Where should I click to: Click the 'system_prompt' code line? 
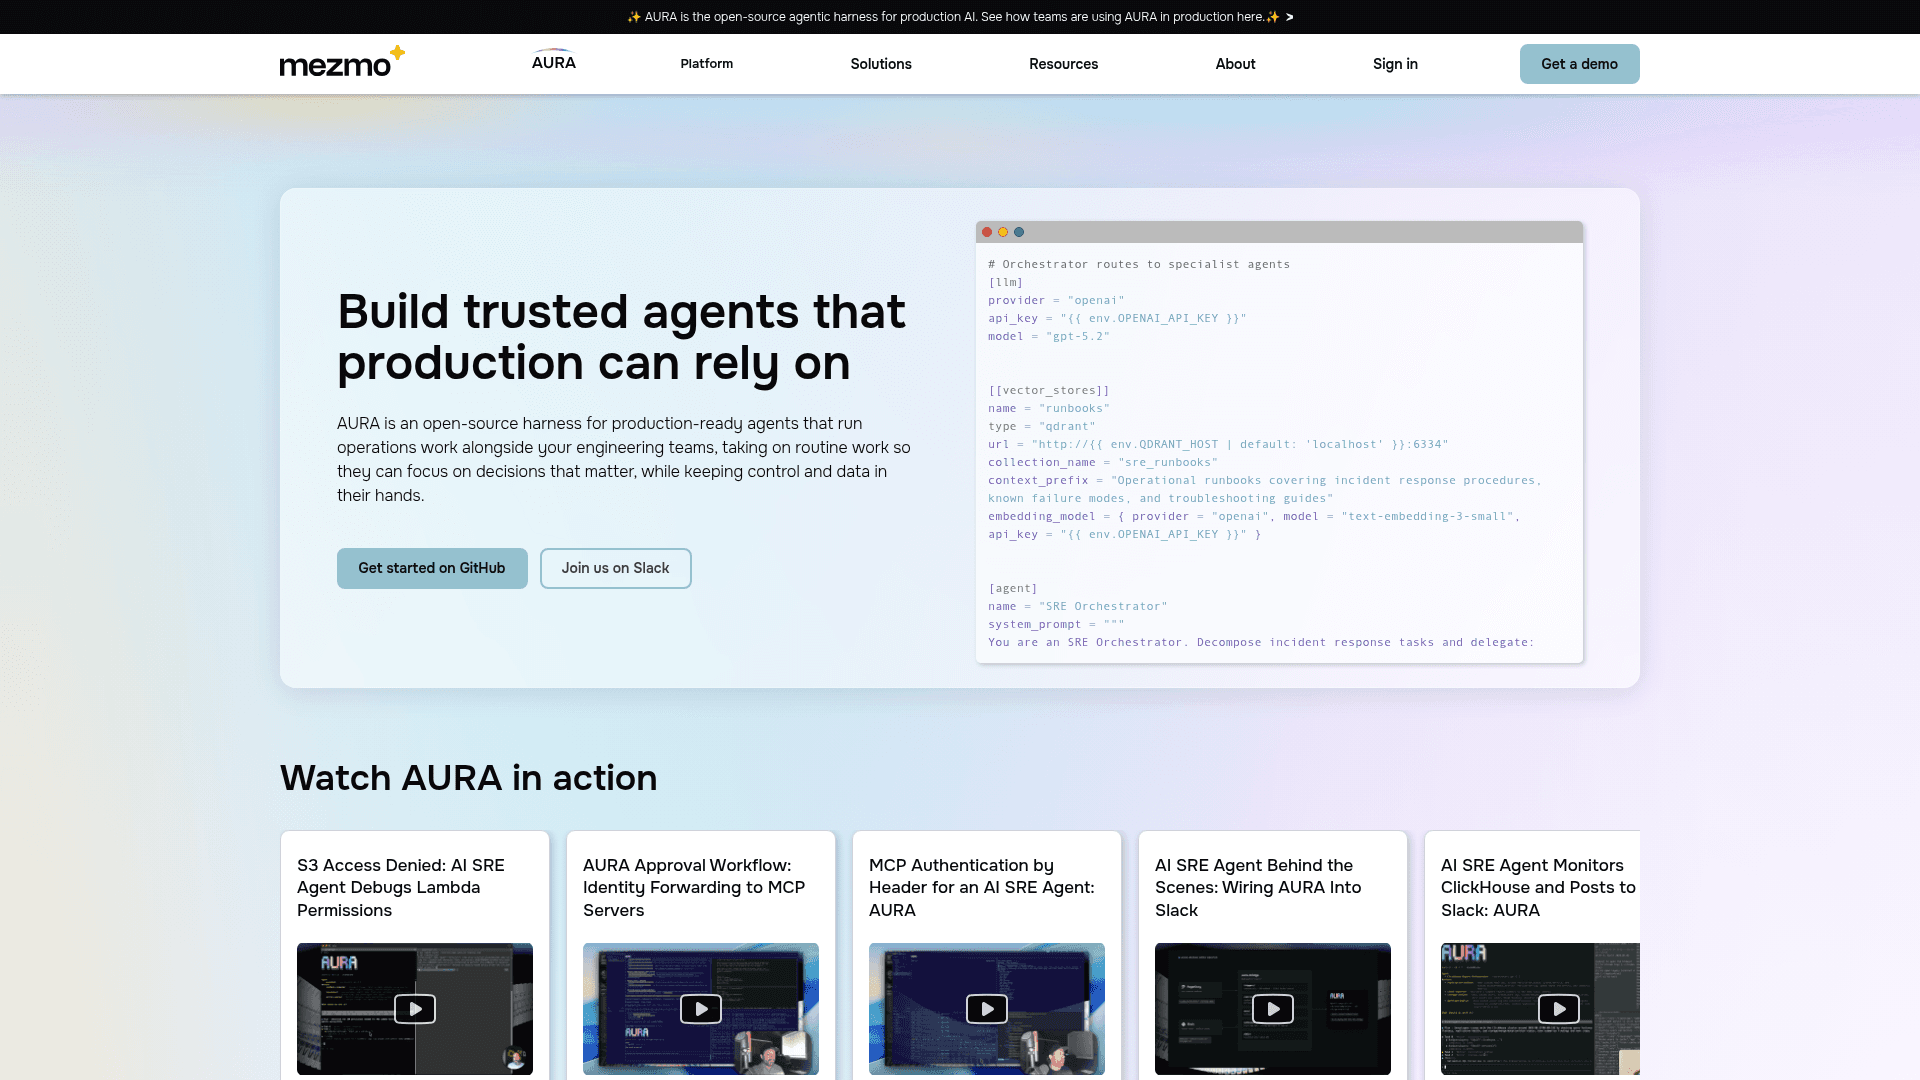click(1056, 625)
